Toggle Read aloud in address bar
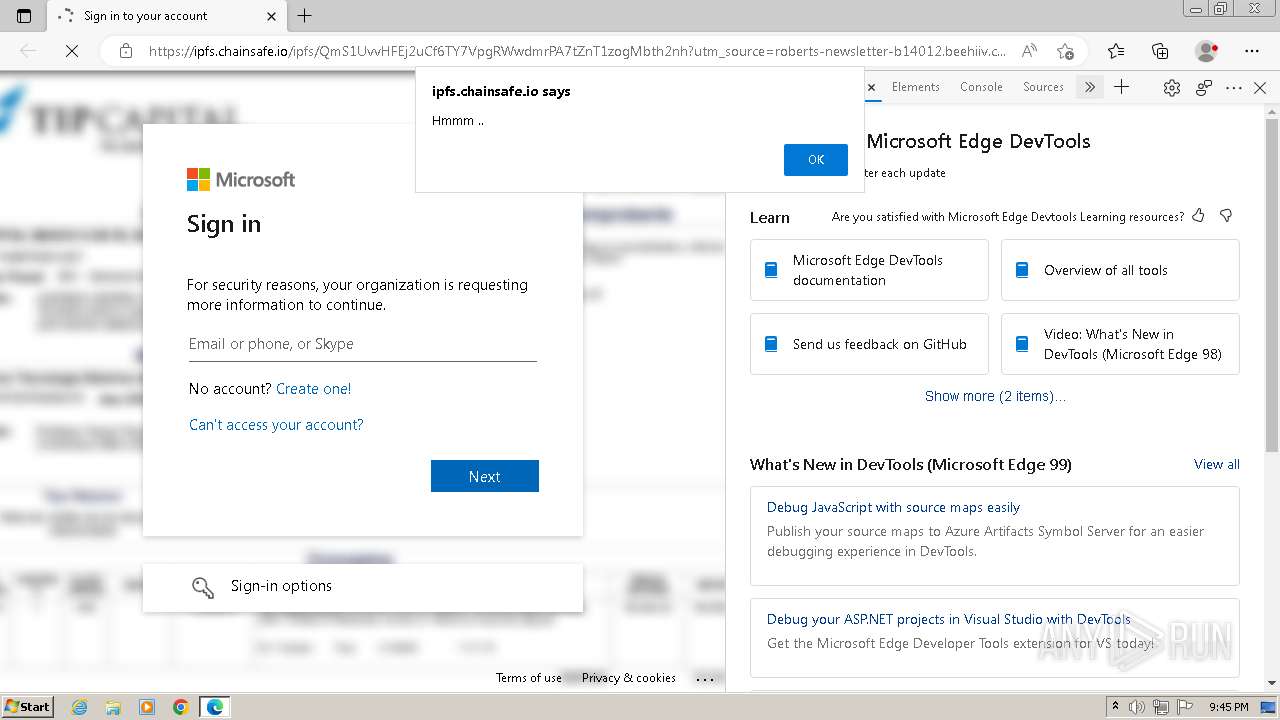This screenshot has width=1280, height=720. (1029, 51)
